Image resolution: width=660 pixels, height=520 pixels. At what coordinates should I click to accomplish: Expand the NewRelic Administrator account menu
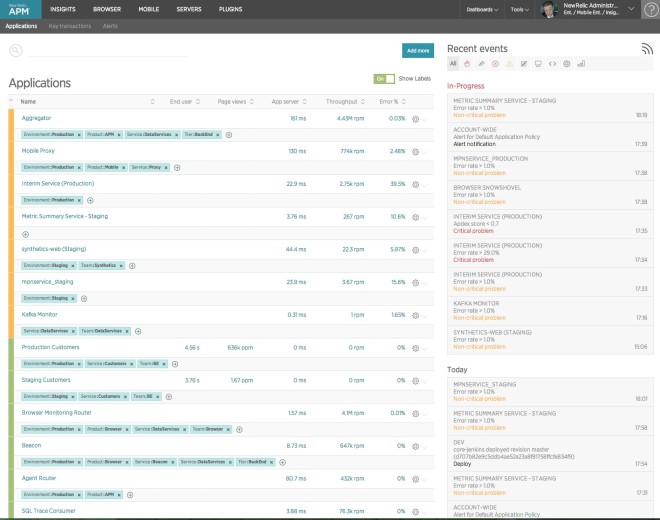(631, 9)
